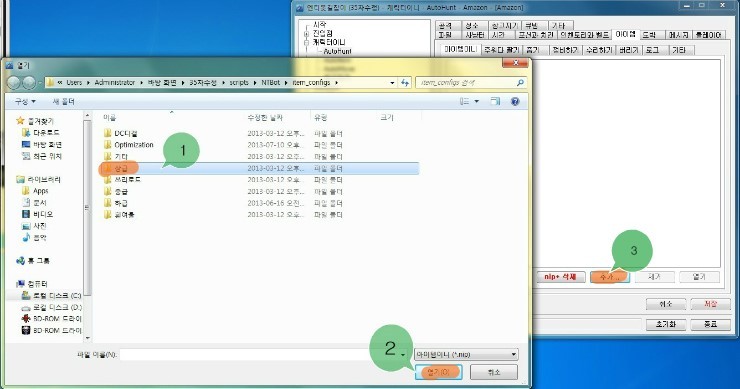Open the view options dropdown arrow
Viewport: 740px width, 389px height.
477,101
